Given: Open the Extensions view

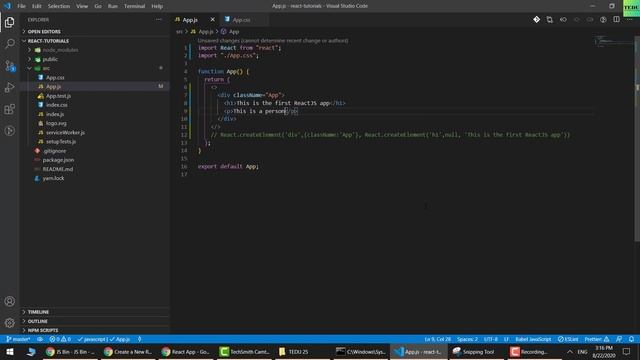Looking at the screenshot, I should tap(9, 109).
